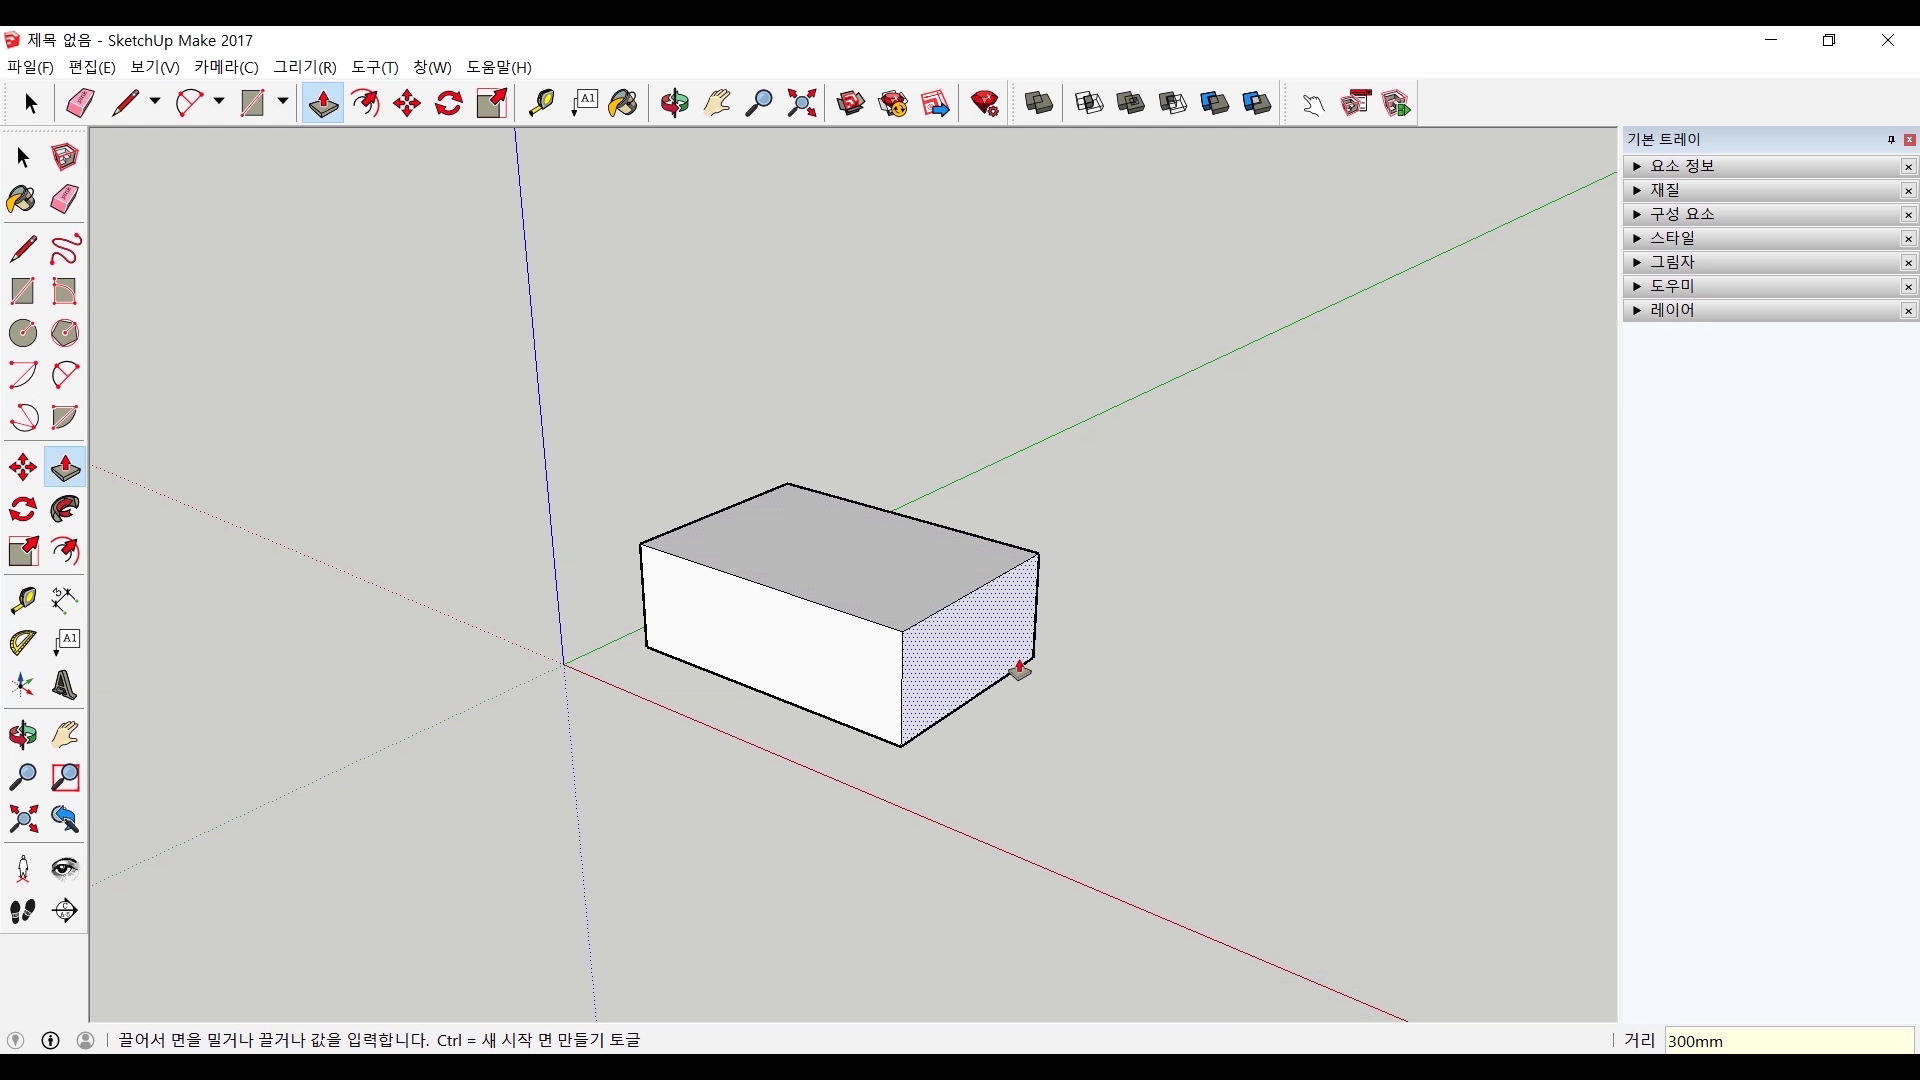Close the 그림자 panel section
The image size is (1920, 1080).
click(1908, 263)
